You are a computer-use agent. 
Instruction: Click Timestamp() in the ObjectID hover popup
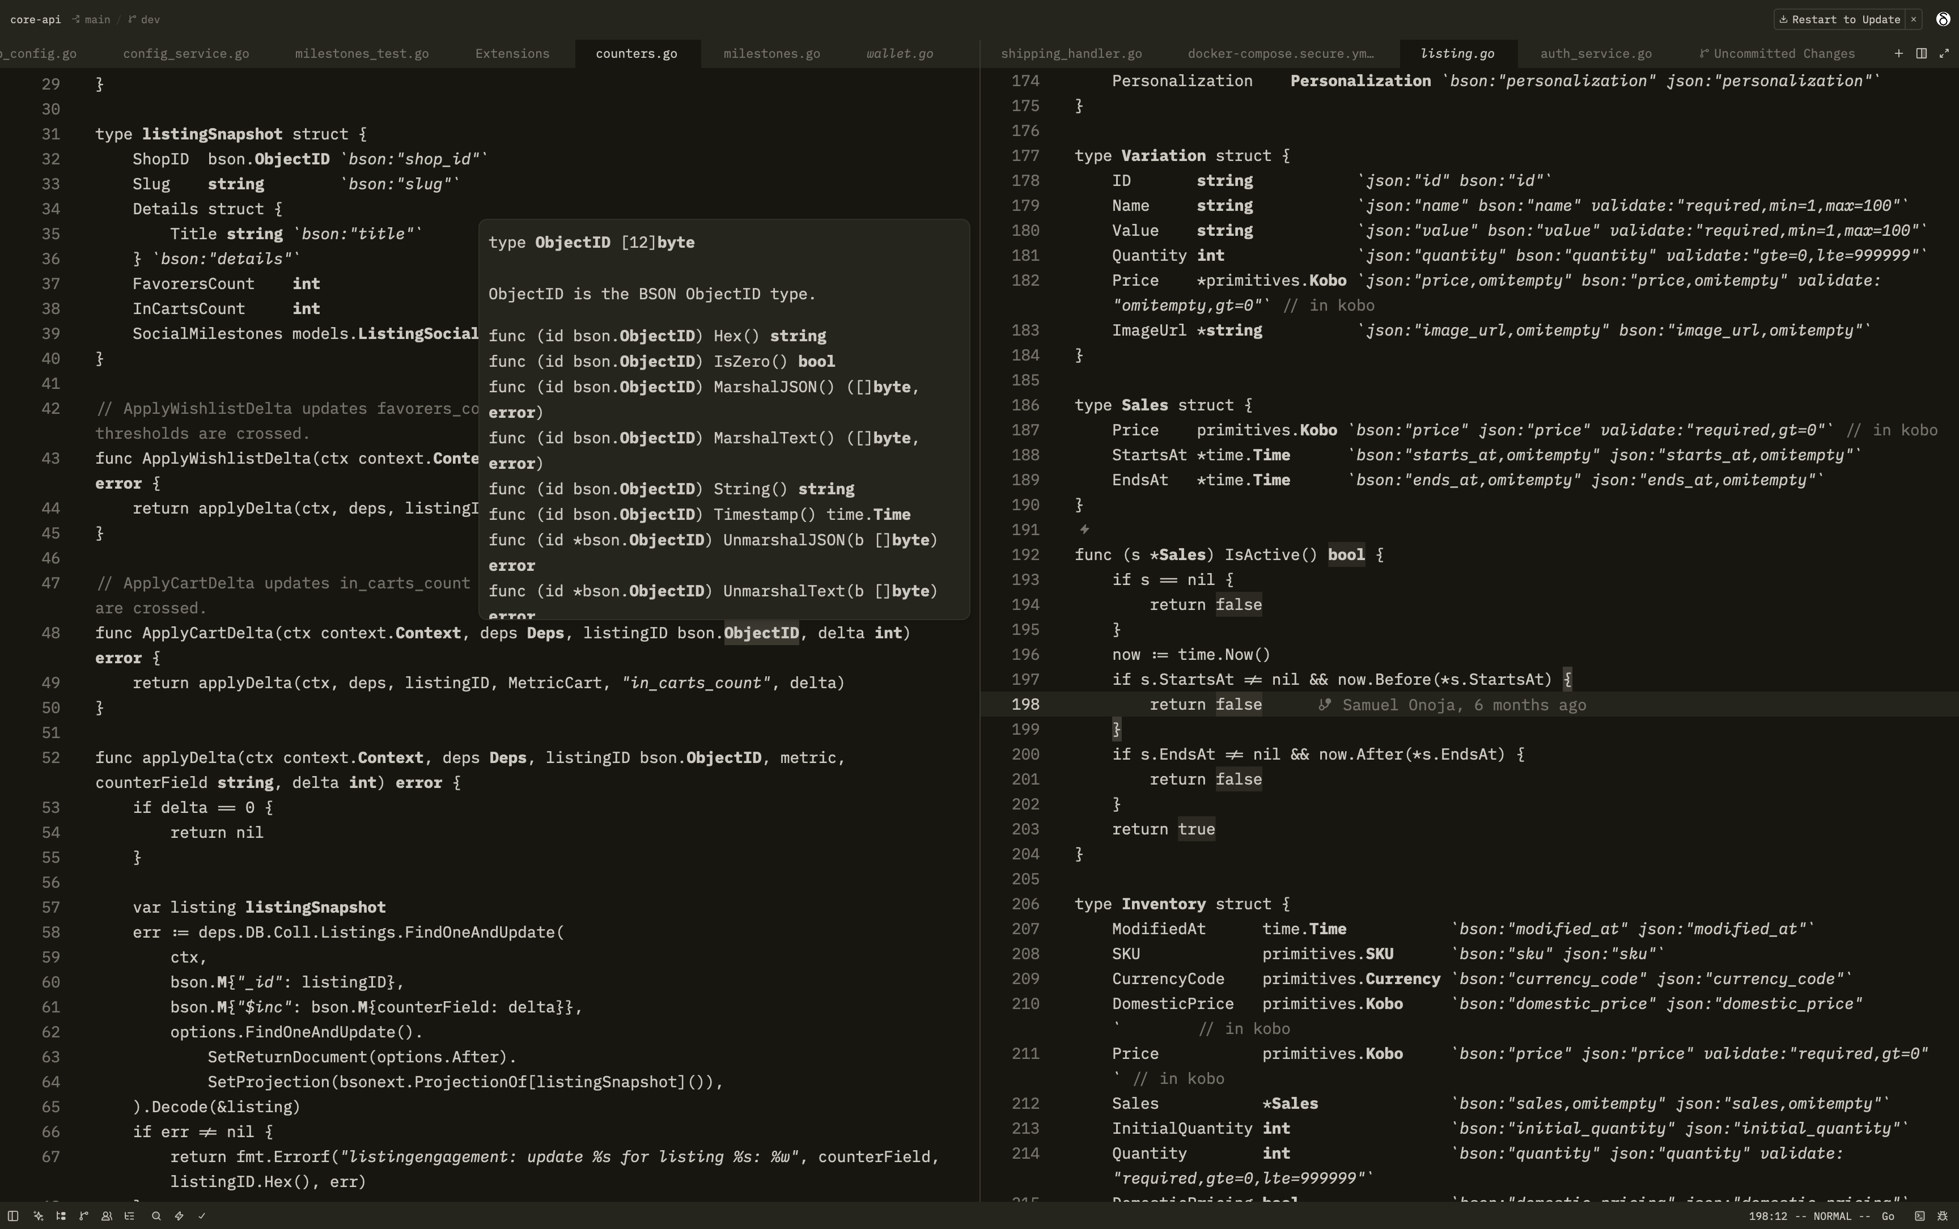pyautogui.click(x=765, y=515)
